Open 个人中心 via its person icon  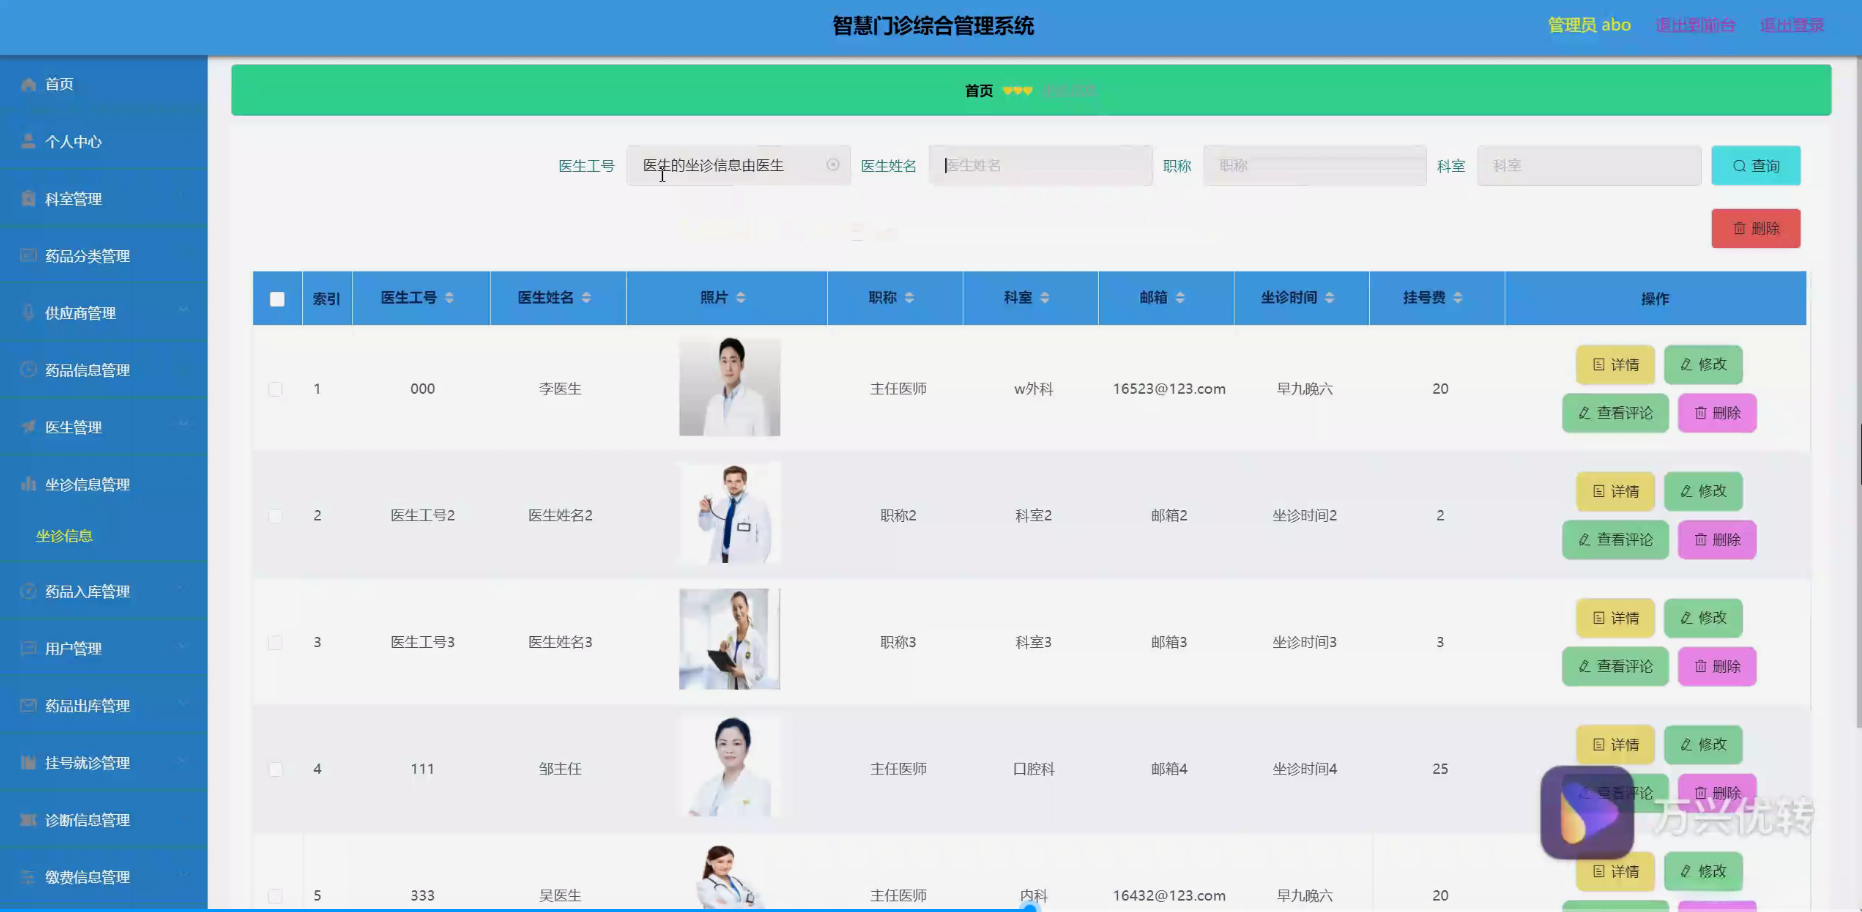[x=28, y=142]
